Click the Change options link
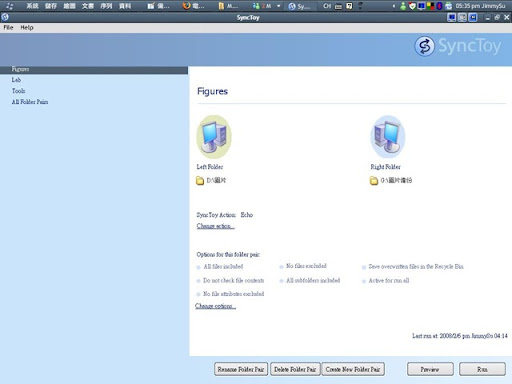 215,306
